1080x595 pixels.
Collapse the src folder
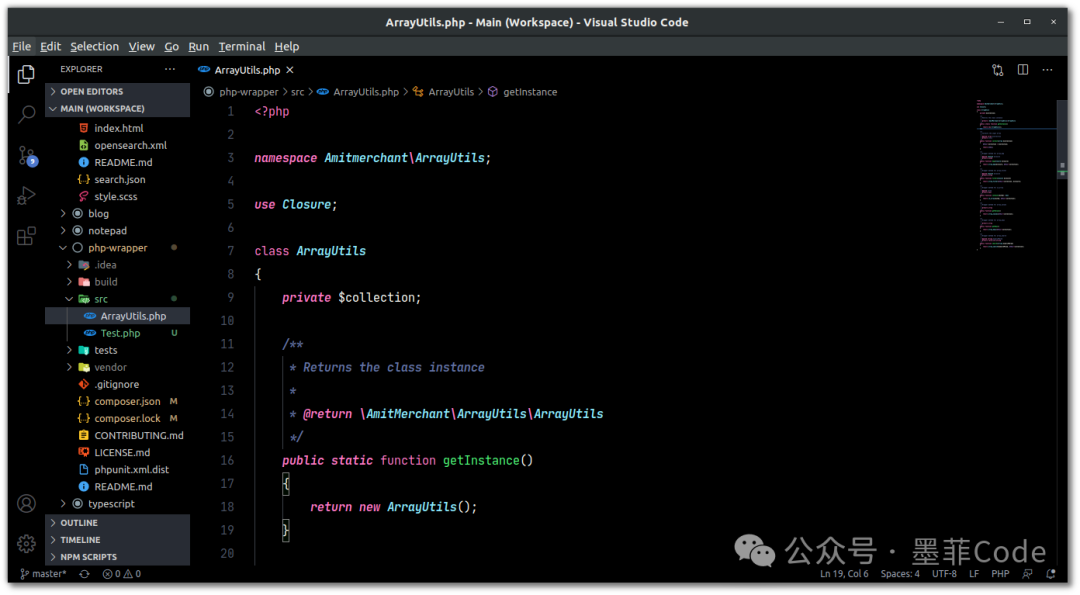pyautogui.click(x=100, y=299)
